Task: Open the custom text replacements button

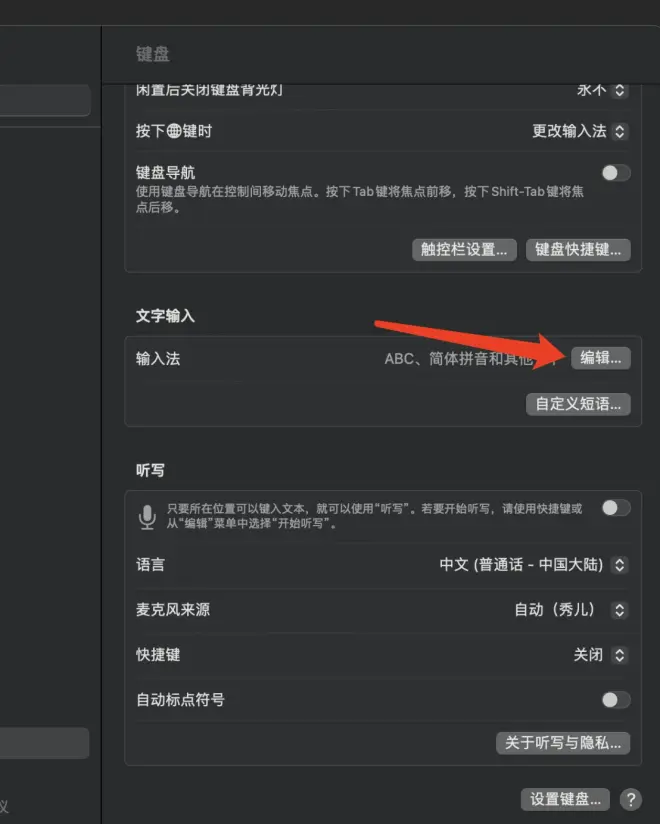Action: [x=578, y=404]
